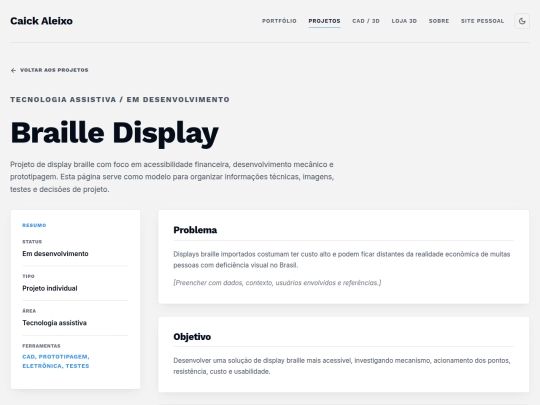Open the Loja 3D page

404,21
